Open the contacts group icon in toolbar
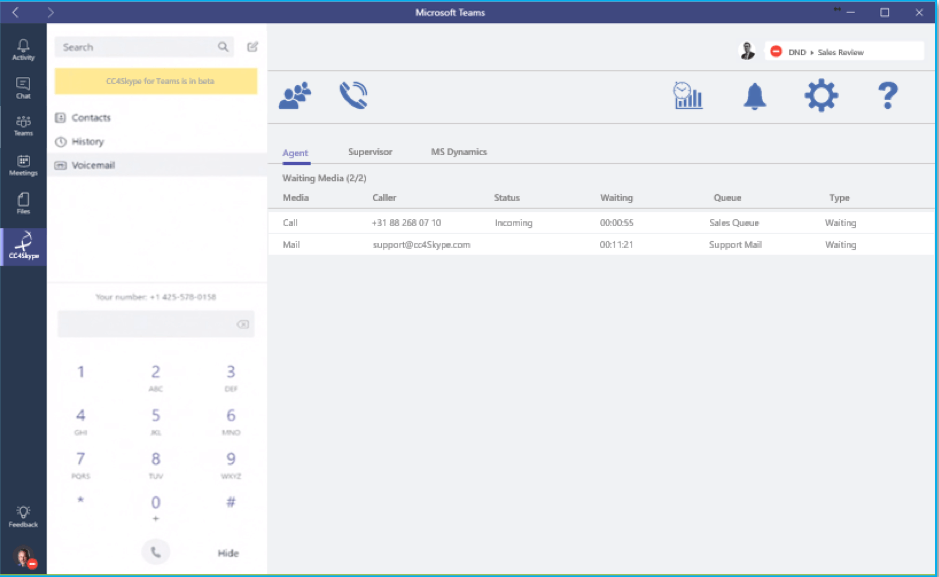 (x=295, y=95)
